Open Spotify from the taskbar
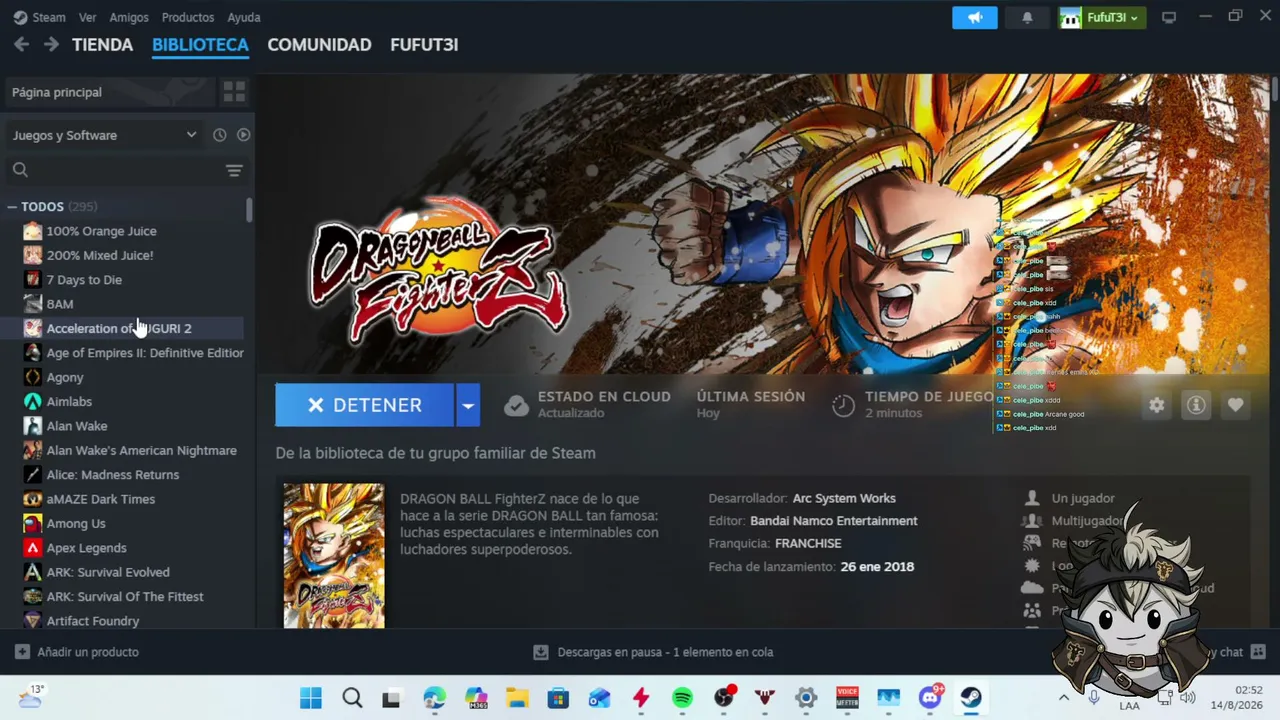The height and width of the screenshot is (720, 1280). pyautogui.click(x=683, y=698)
